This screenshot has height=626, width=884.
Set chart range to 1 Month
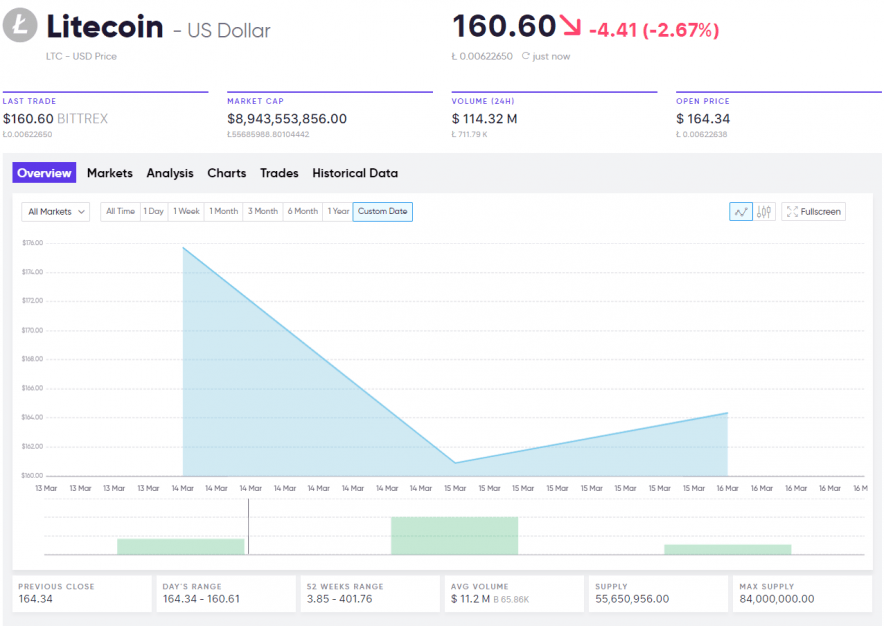pyautogui.click(x=223, y=212)
